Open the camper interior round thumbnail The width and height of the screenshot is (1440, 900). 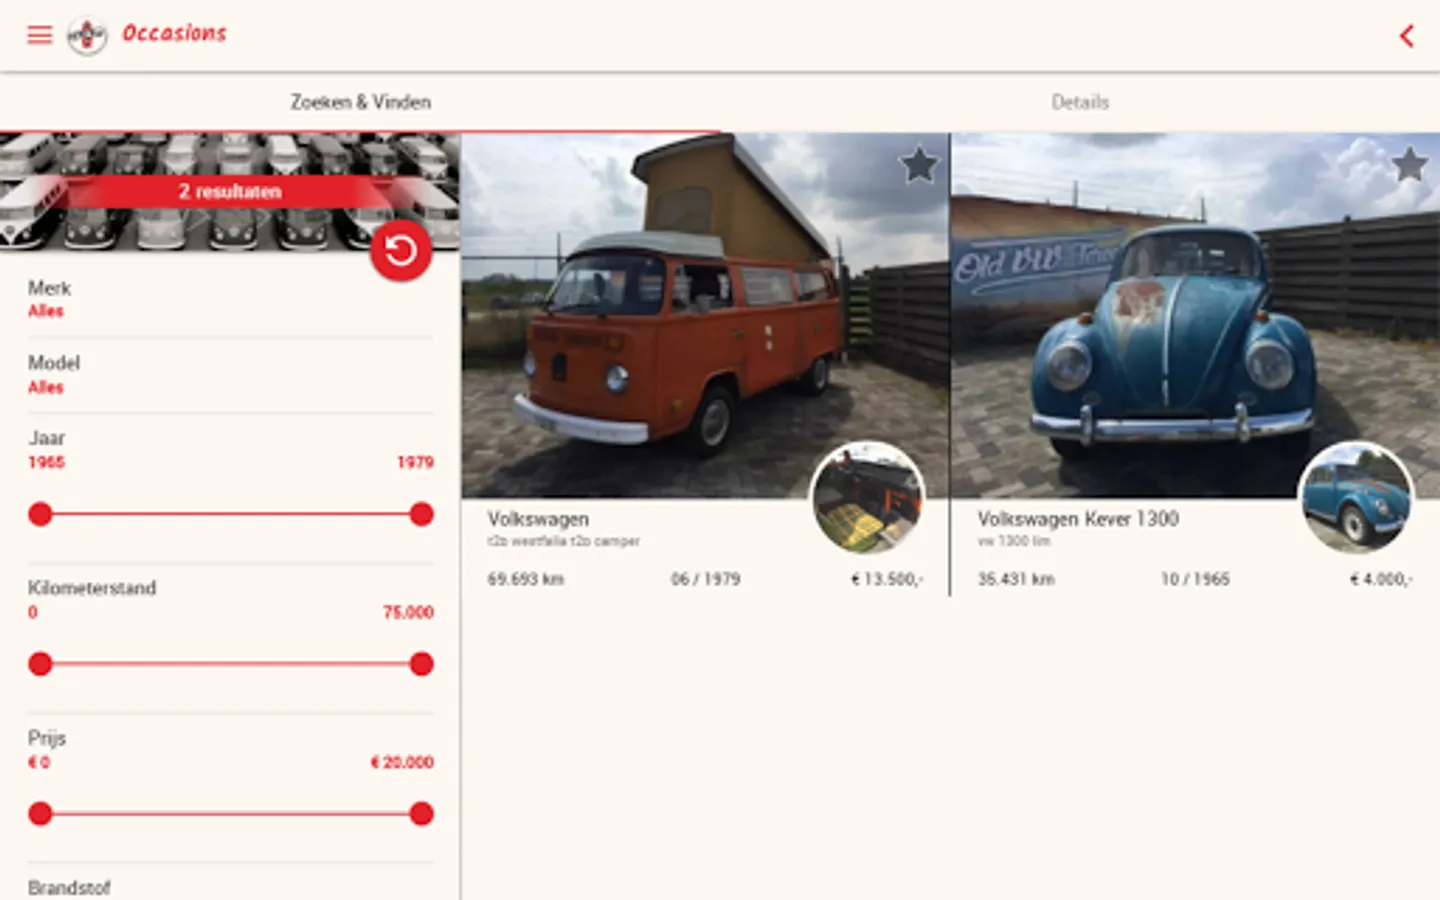pos(867,498)
